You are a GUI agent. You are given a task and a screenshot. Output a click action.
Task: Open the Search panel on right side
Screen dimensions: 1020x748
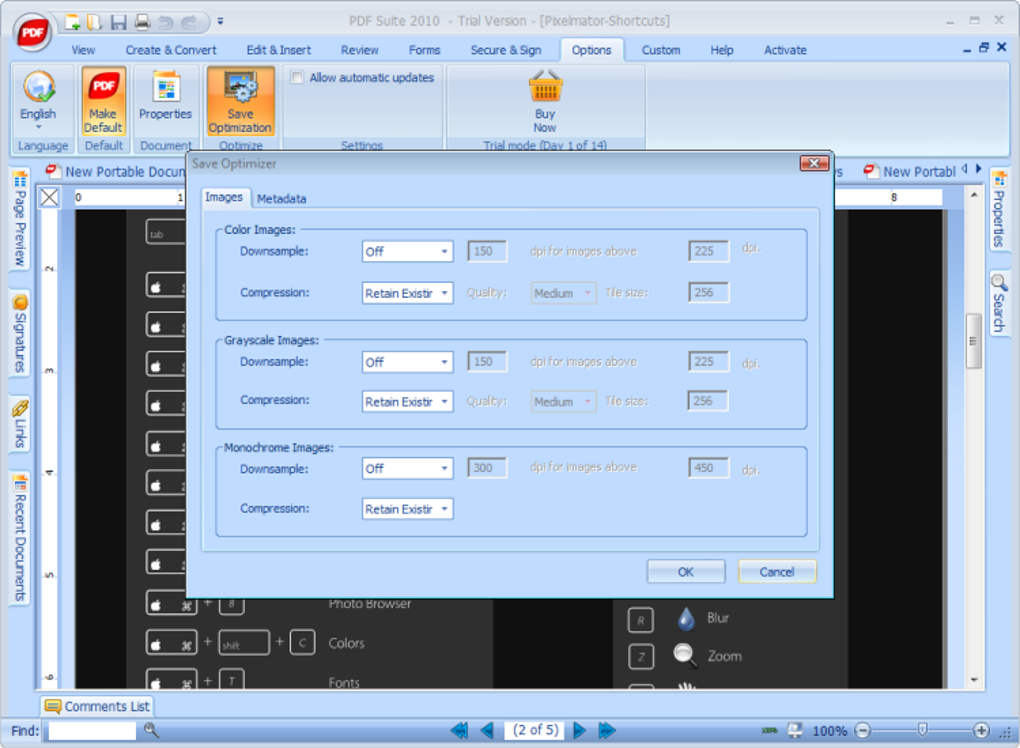coord(999,304)
